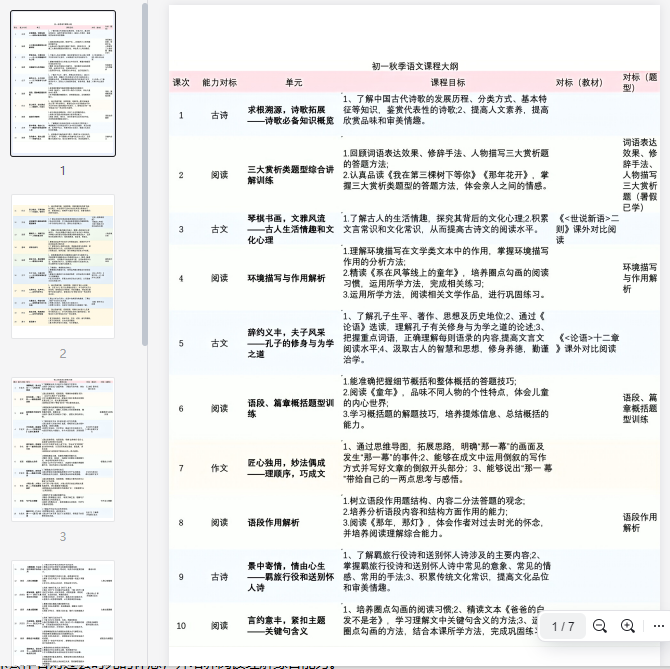This screenshot has height=669, width=670.
Task: Select unit 环境描写与作用解析
Action: [x=286, y=278]
